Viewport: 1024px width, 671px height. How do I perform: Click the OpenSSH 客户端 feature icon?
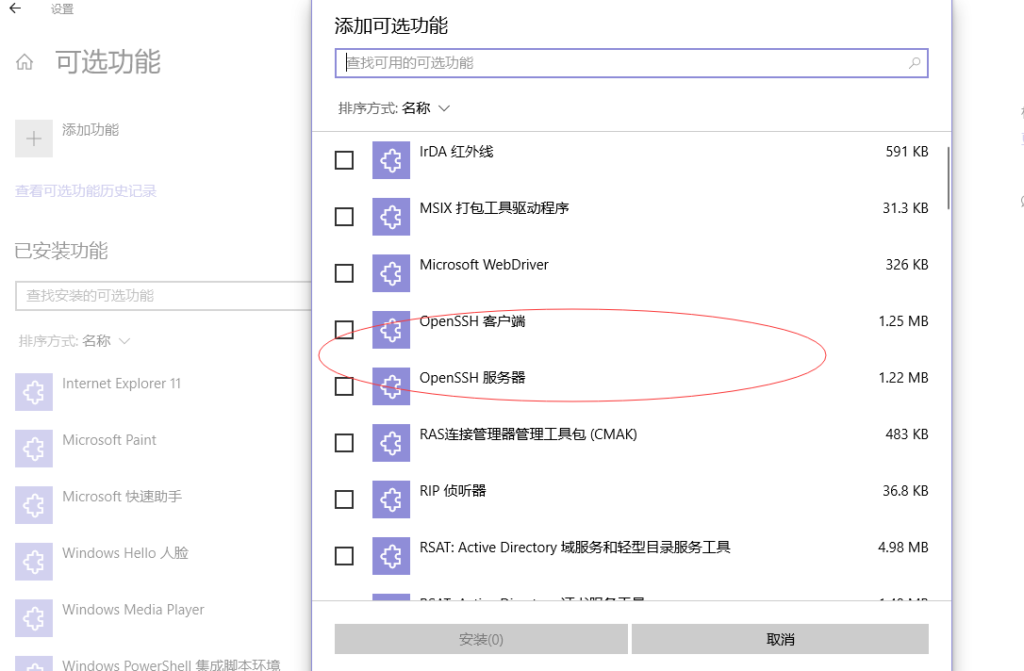(391, 329)
